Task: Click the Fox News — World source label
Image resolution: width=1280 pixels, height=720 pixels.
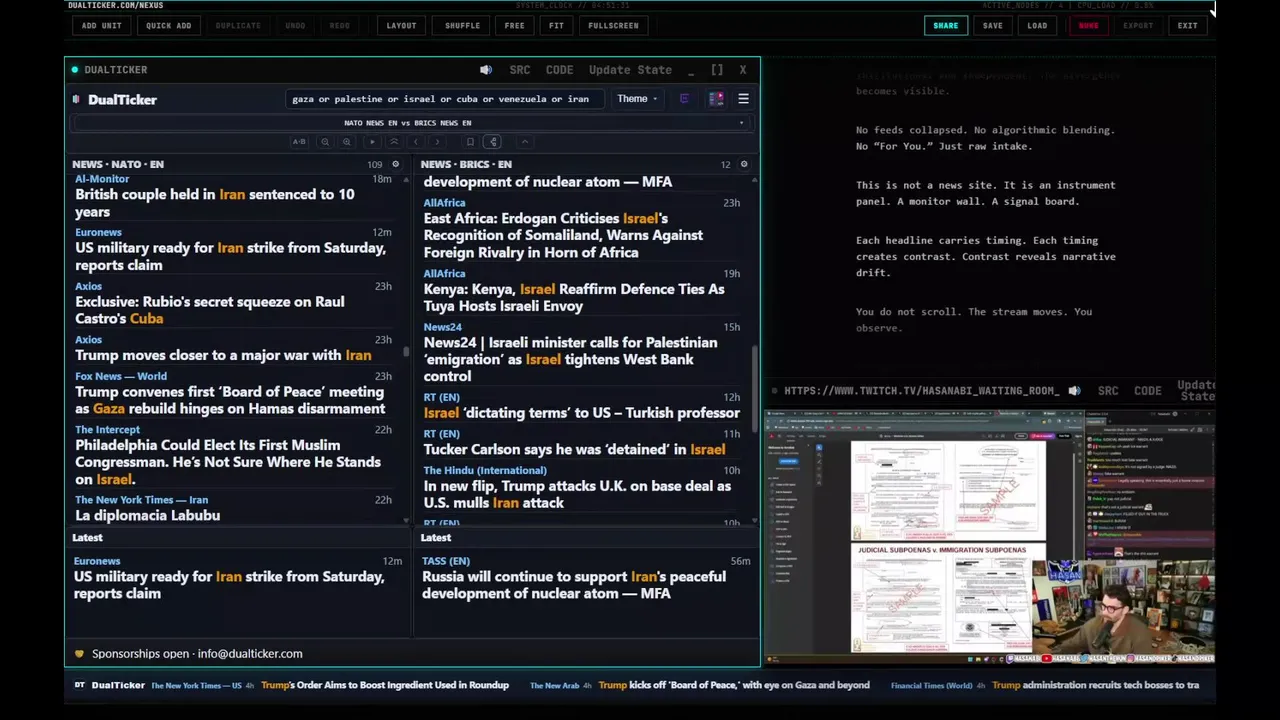Action: [121, 376]
